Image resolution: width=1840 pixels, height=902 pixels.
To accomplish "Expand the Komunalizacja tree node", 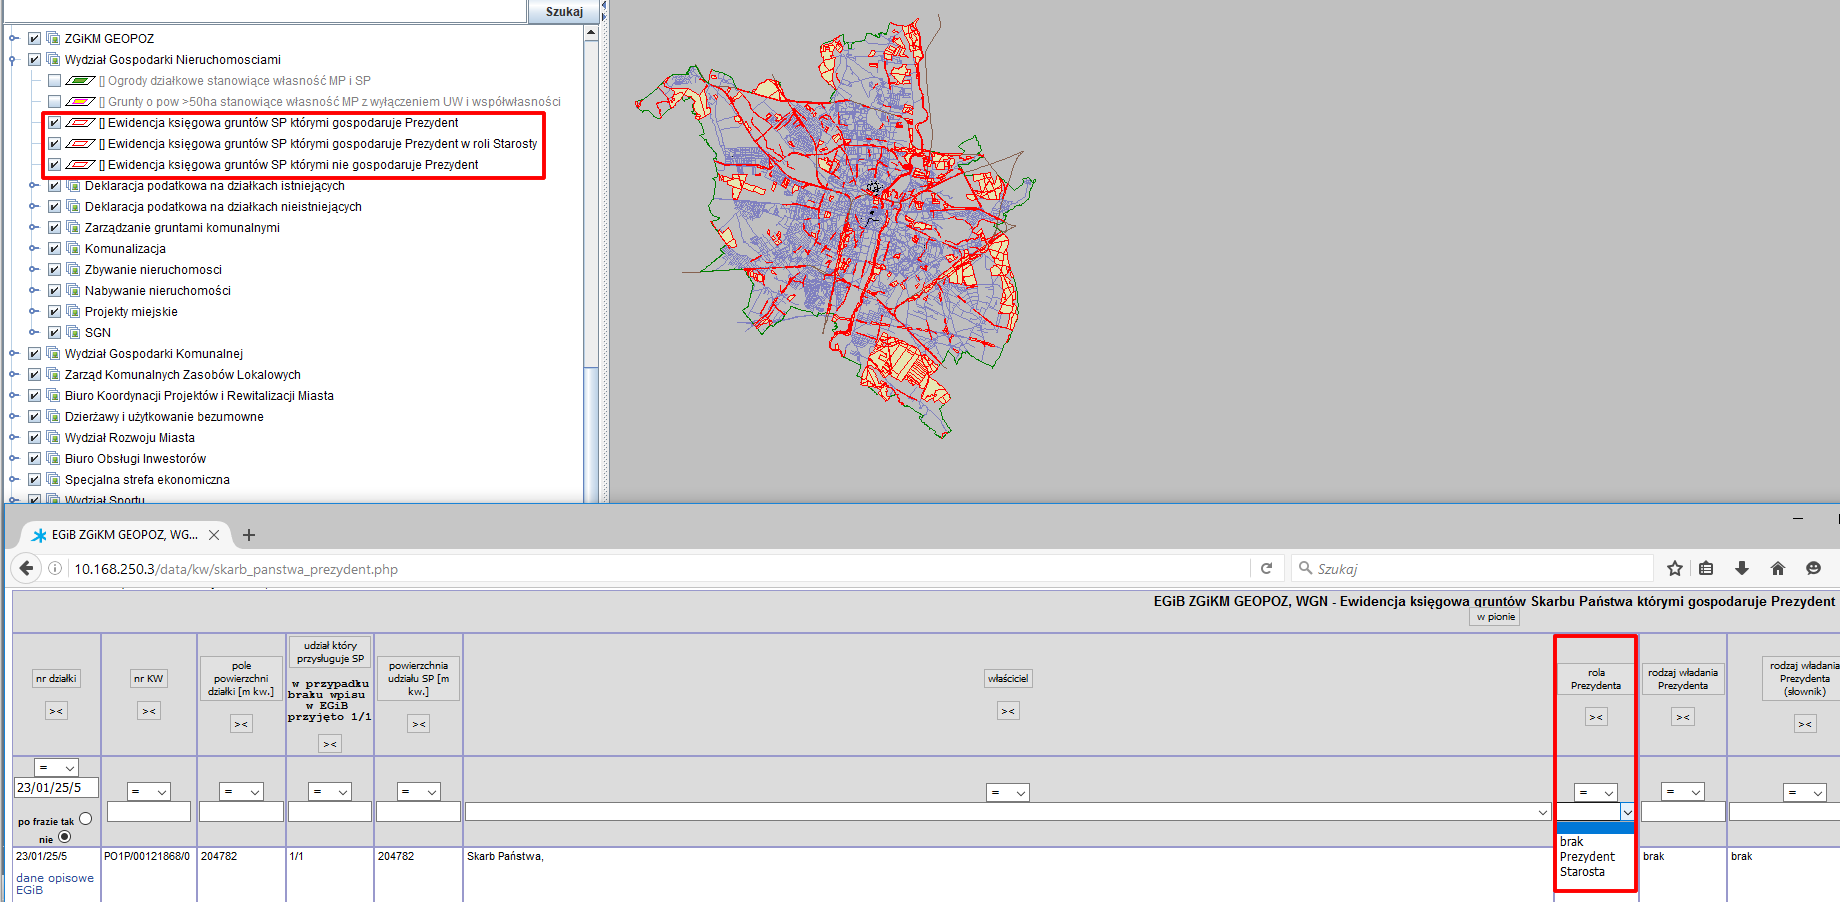I will tap(34, 248).
